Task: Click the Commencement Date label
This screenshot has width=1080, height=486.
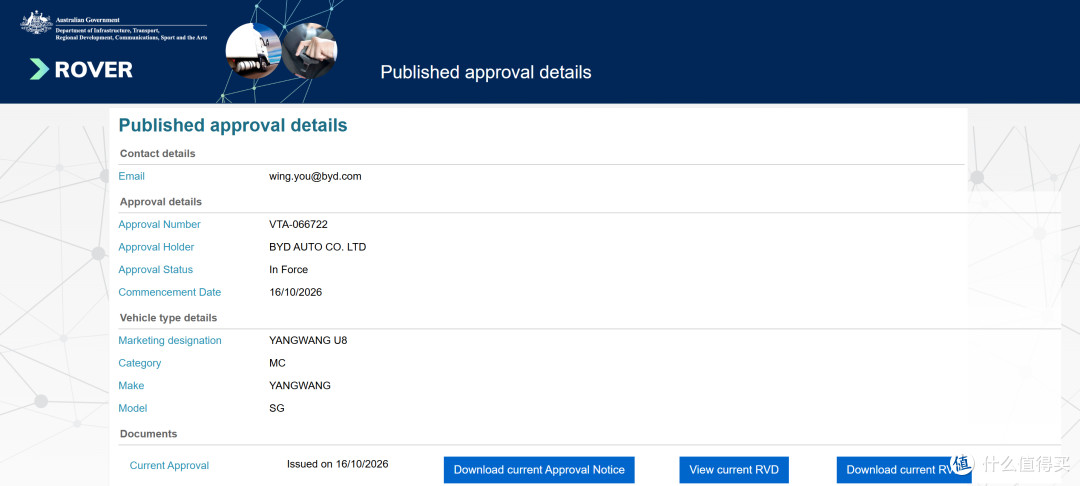Action: pos(169,292)
